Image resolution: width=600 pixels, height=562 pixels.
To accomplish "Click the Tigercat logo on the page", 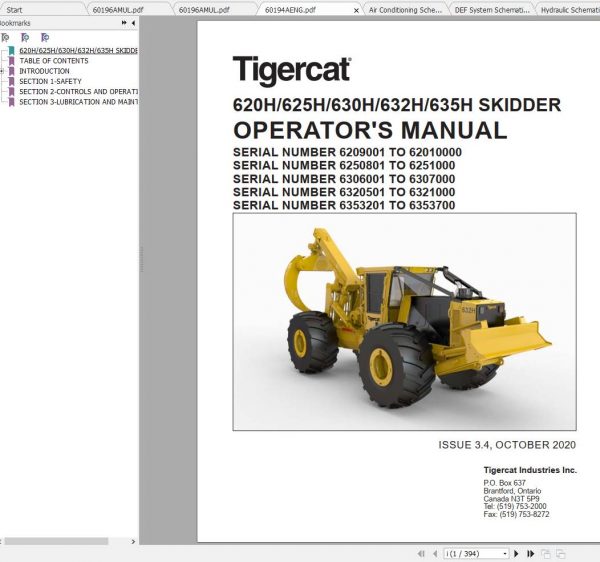I will pyautogui.click(x=292, y=70).
